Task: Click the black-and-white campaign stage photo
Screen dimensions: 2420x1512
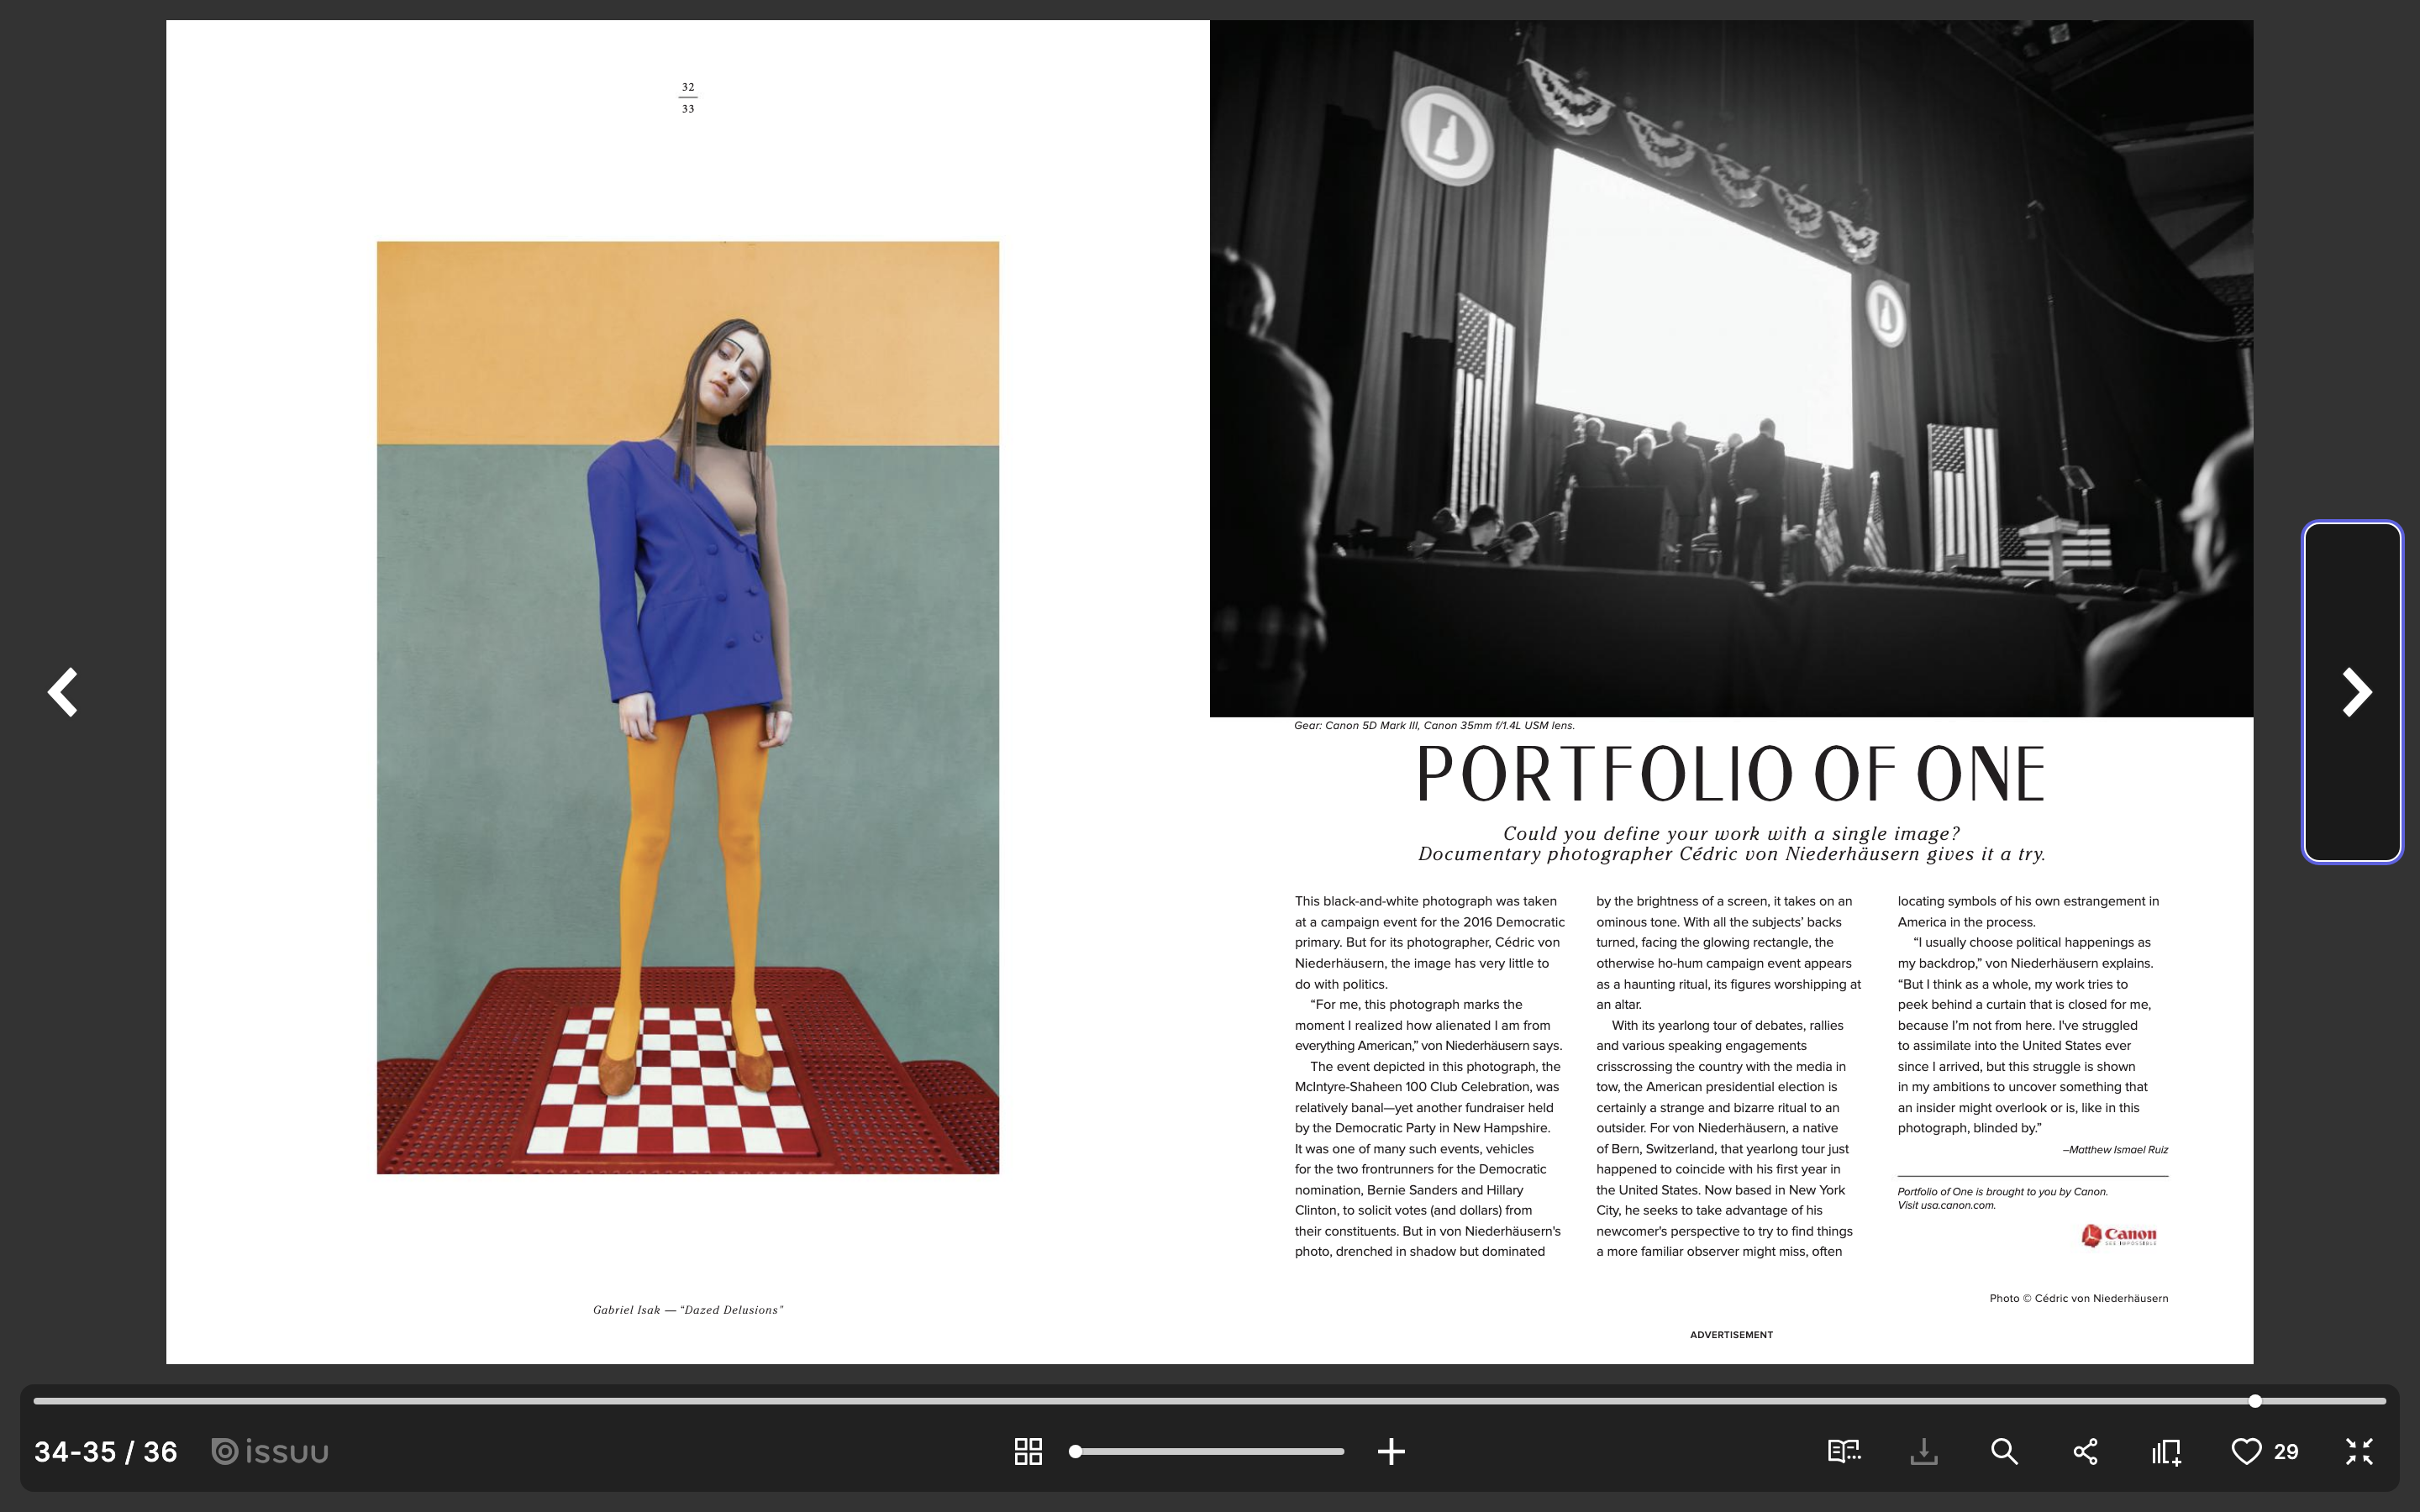Action: click(x=1731, y=368)
